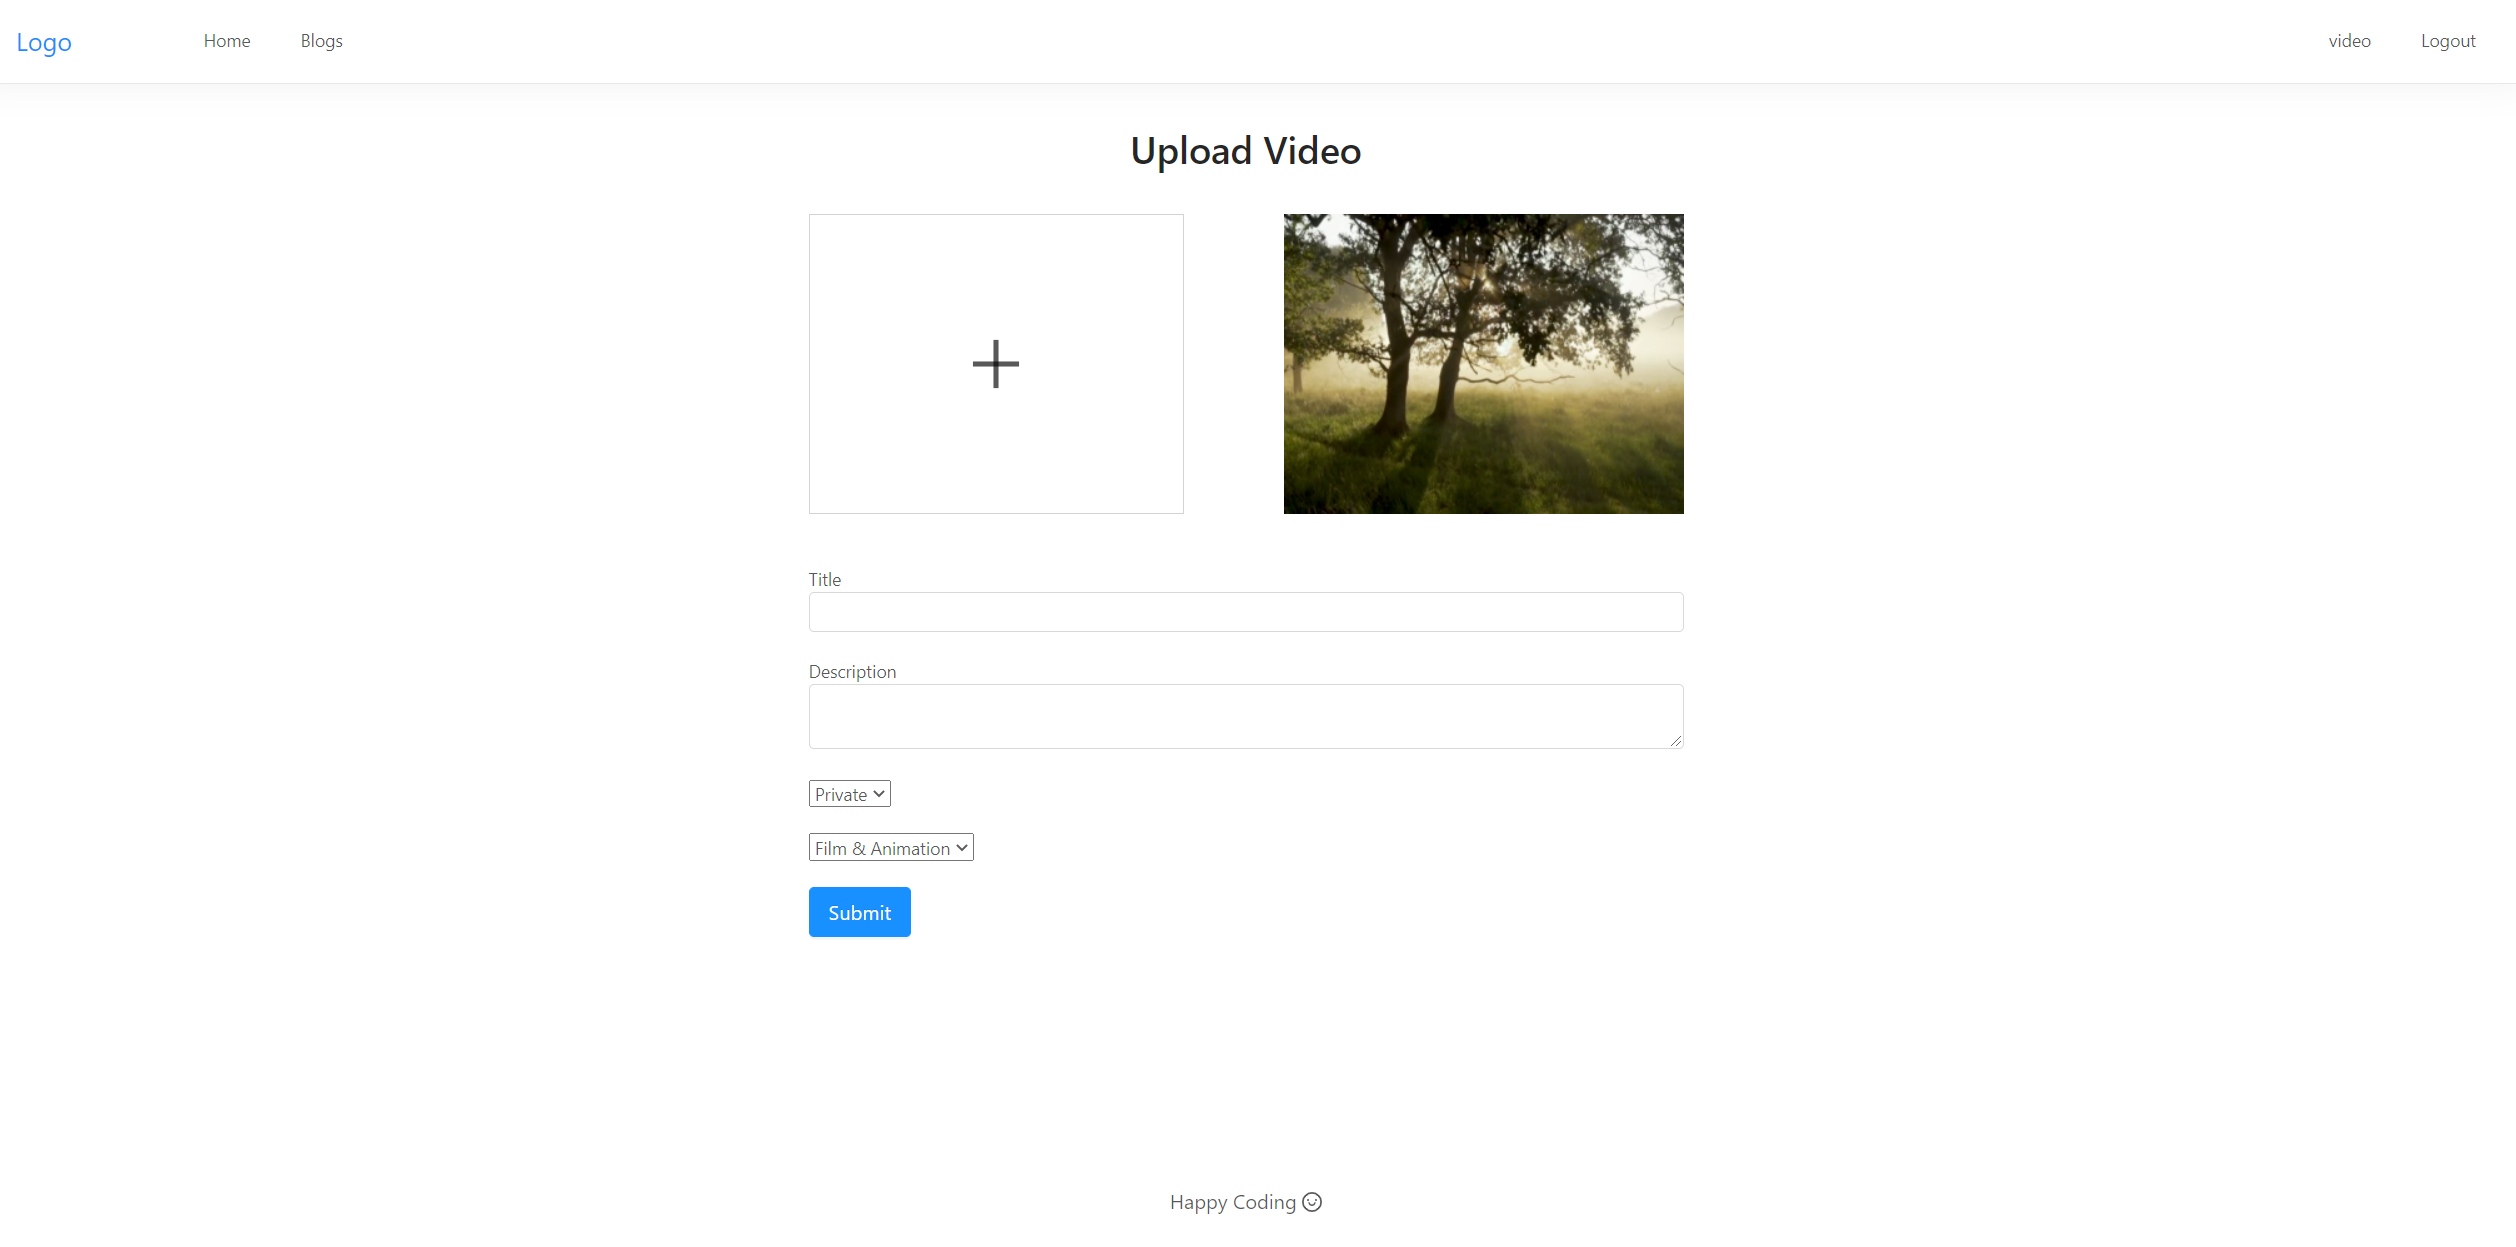Select the video link in navbar

pyautogui.click(x=2349, y=41)
